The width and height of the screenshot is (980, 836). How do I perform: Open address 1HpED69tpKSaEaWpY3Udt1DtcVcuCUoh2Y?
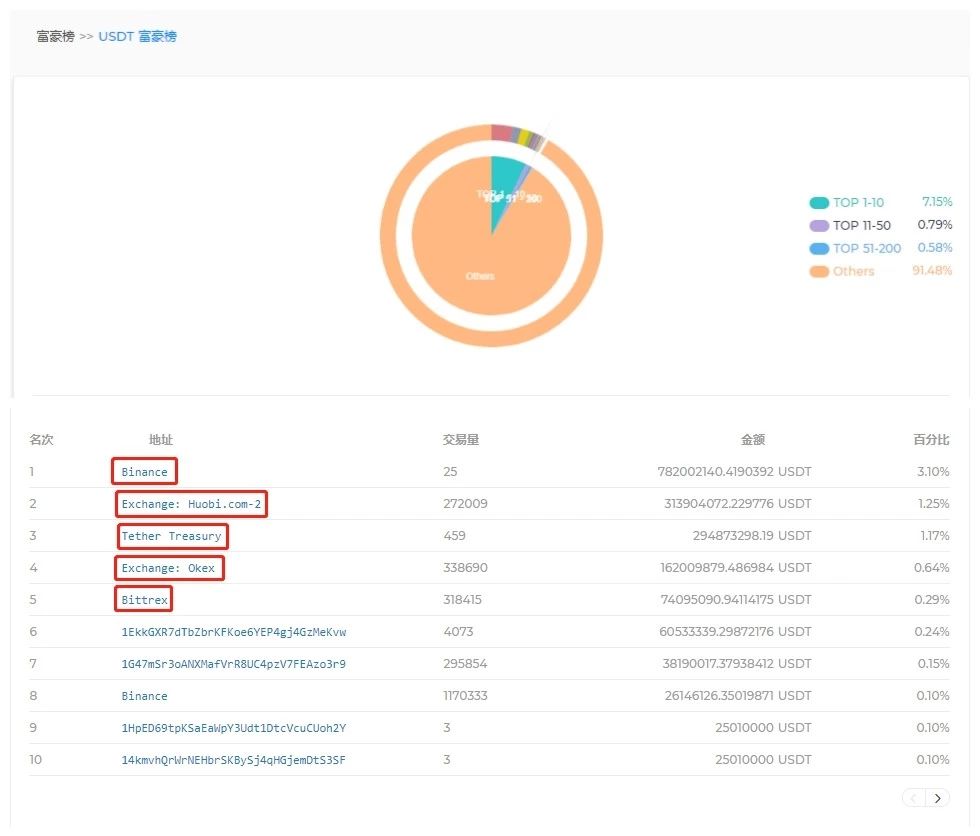pos(234,728)
